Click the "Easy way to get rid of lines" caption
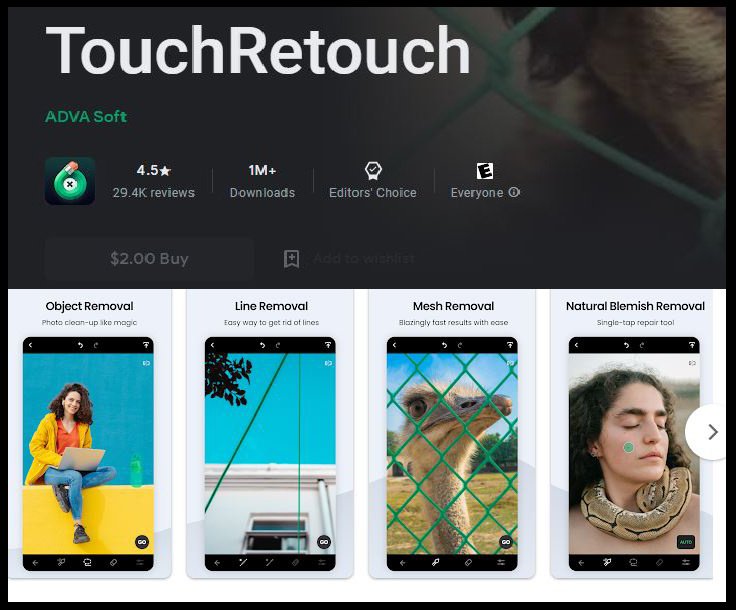The height and width of the screenshot is (610, 736). 271,322
